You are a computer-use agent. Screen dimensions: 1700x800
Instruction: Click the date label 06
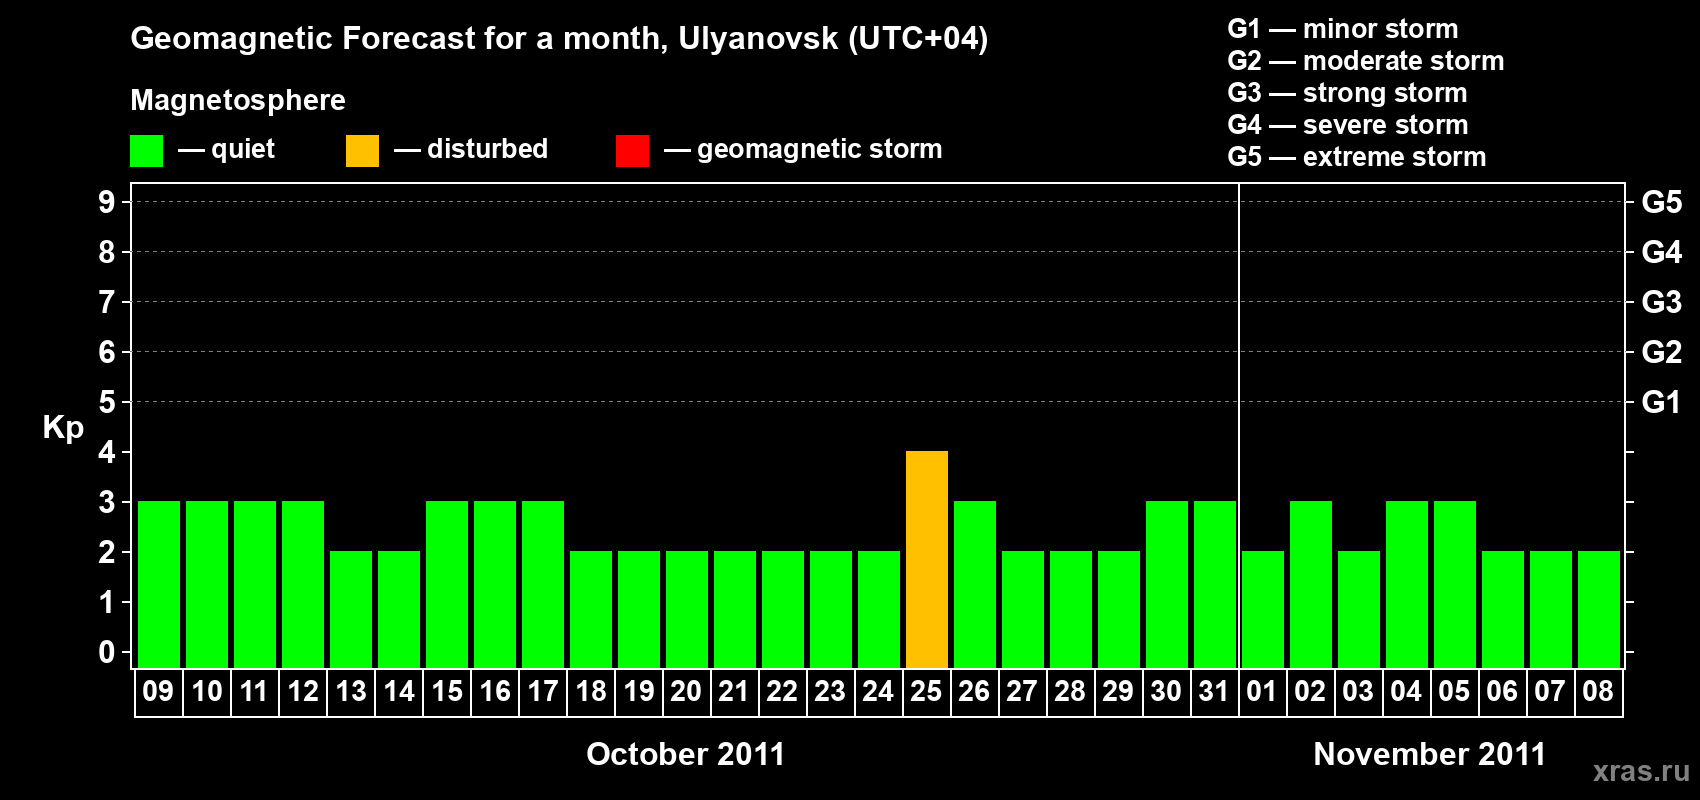1502,691
